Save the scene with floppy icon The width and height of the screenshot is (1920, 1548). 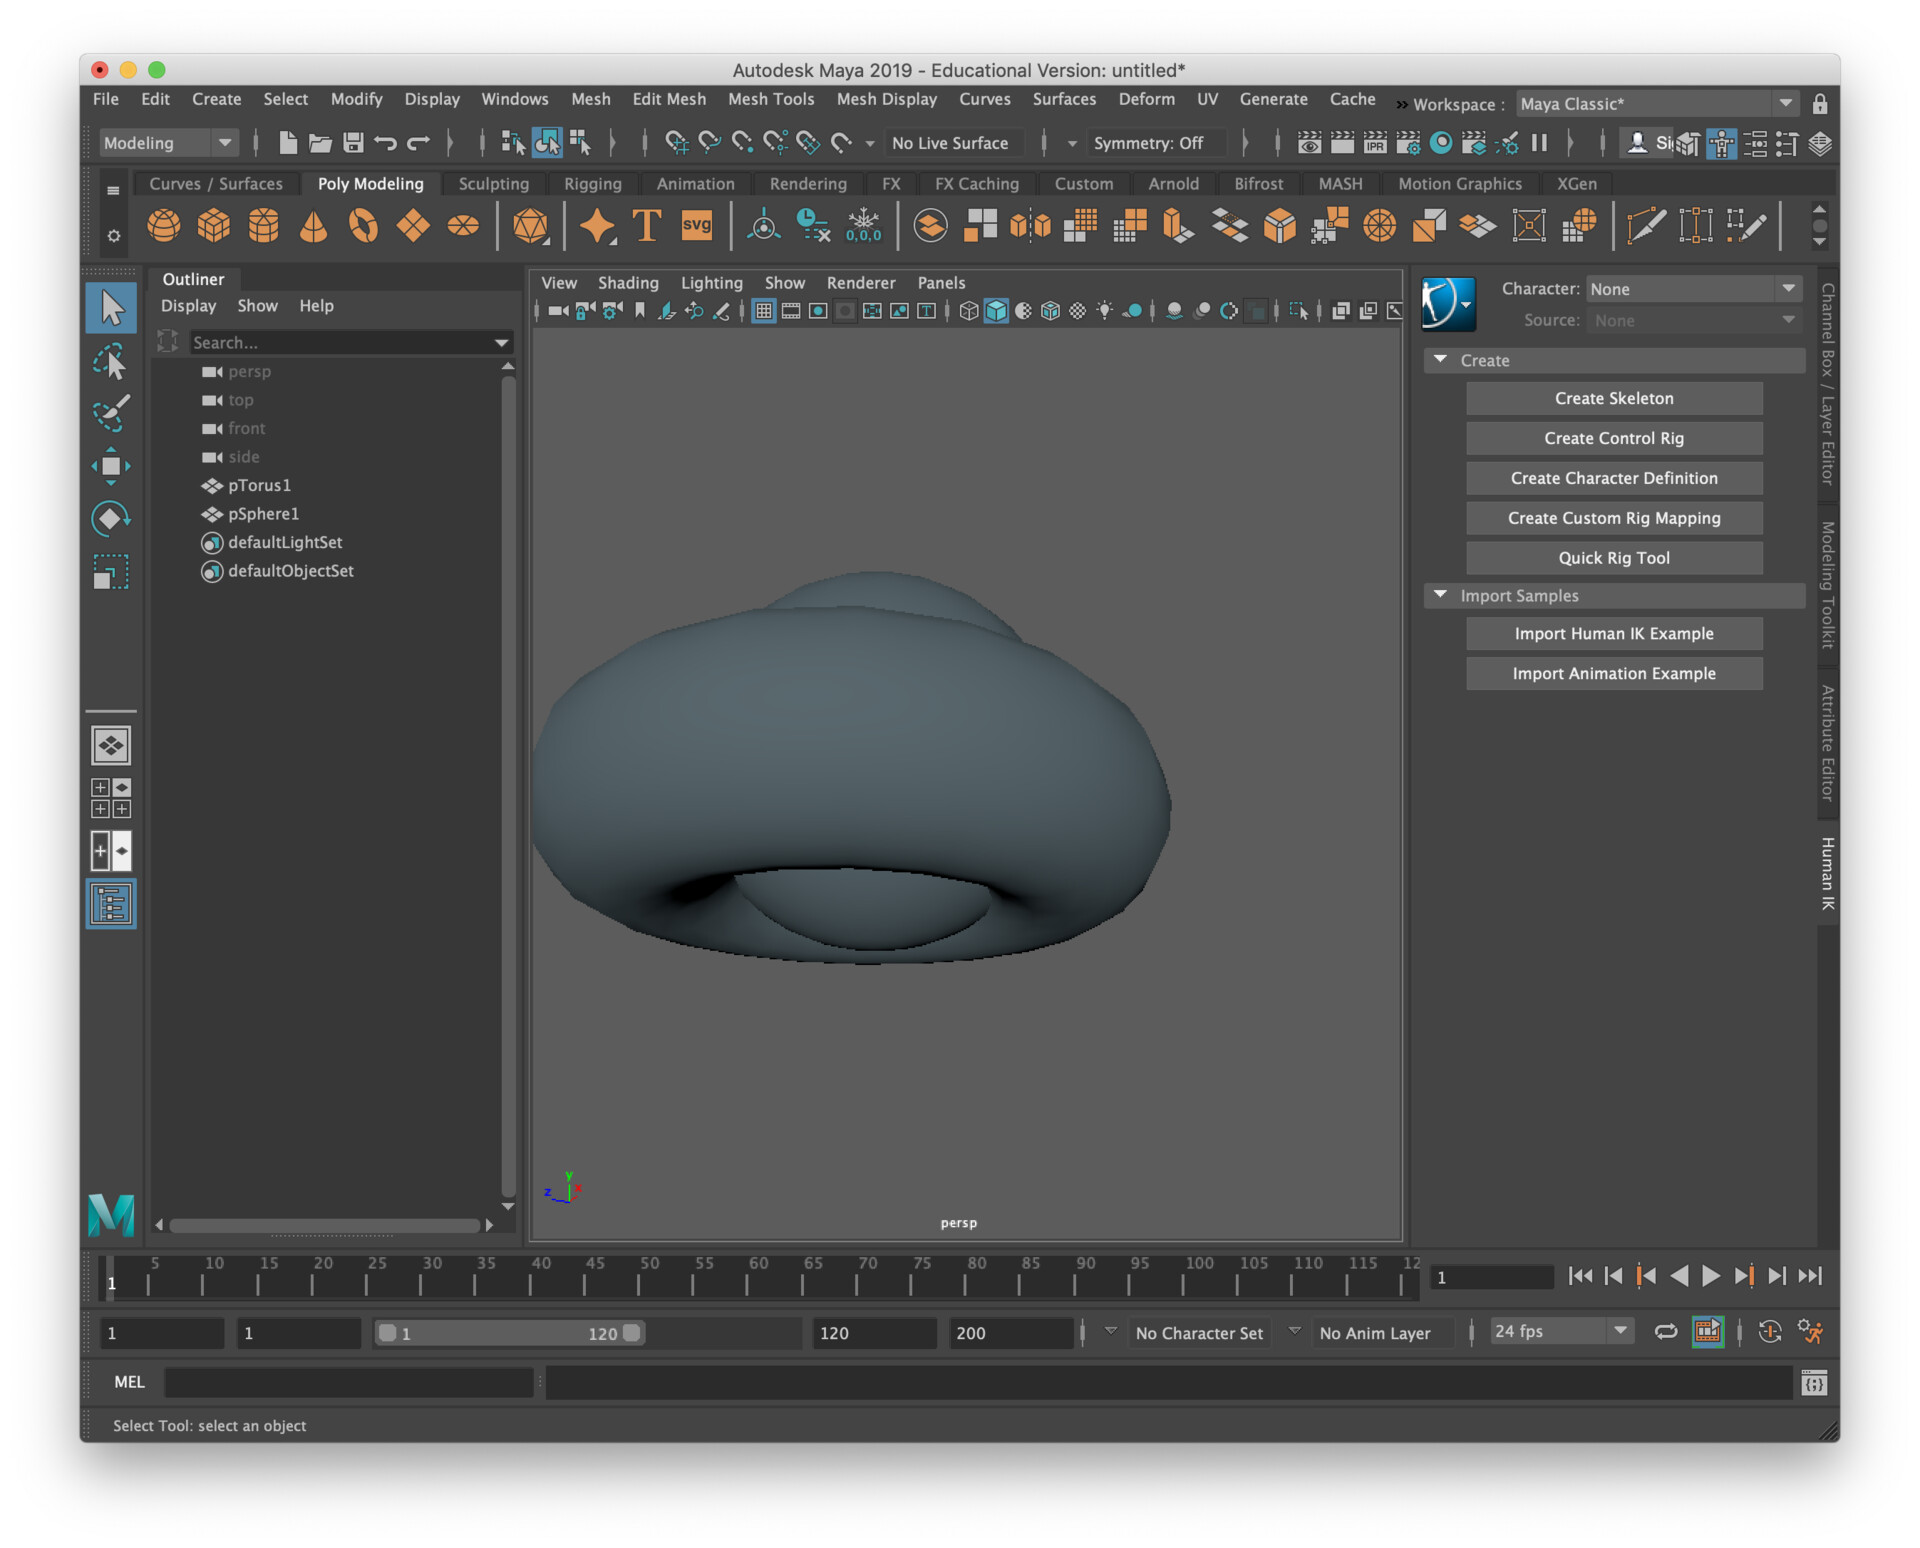(352, 143)
